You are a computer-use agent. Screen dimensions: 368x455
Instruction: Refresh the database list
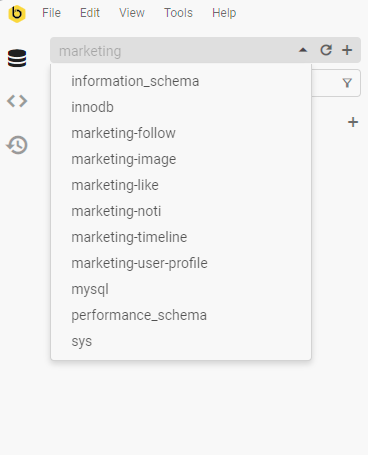coord(326,50)
